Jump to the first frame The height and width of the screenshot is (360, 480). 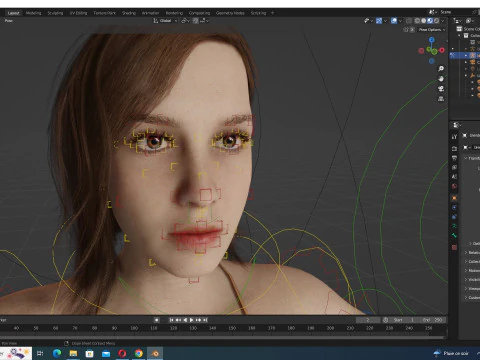[x=171, y=320]
